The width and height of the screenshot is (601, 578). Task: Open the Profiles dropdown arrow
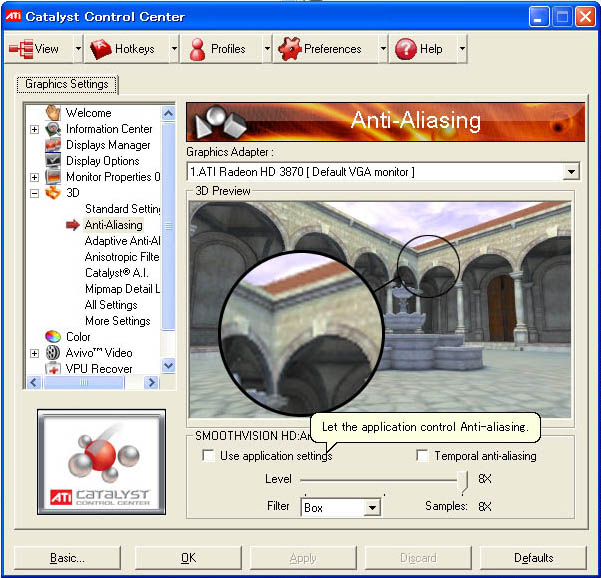coord(267,49)
